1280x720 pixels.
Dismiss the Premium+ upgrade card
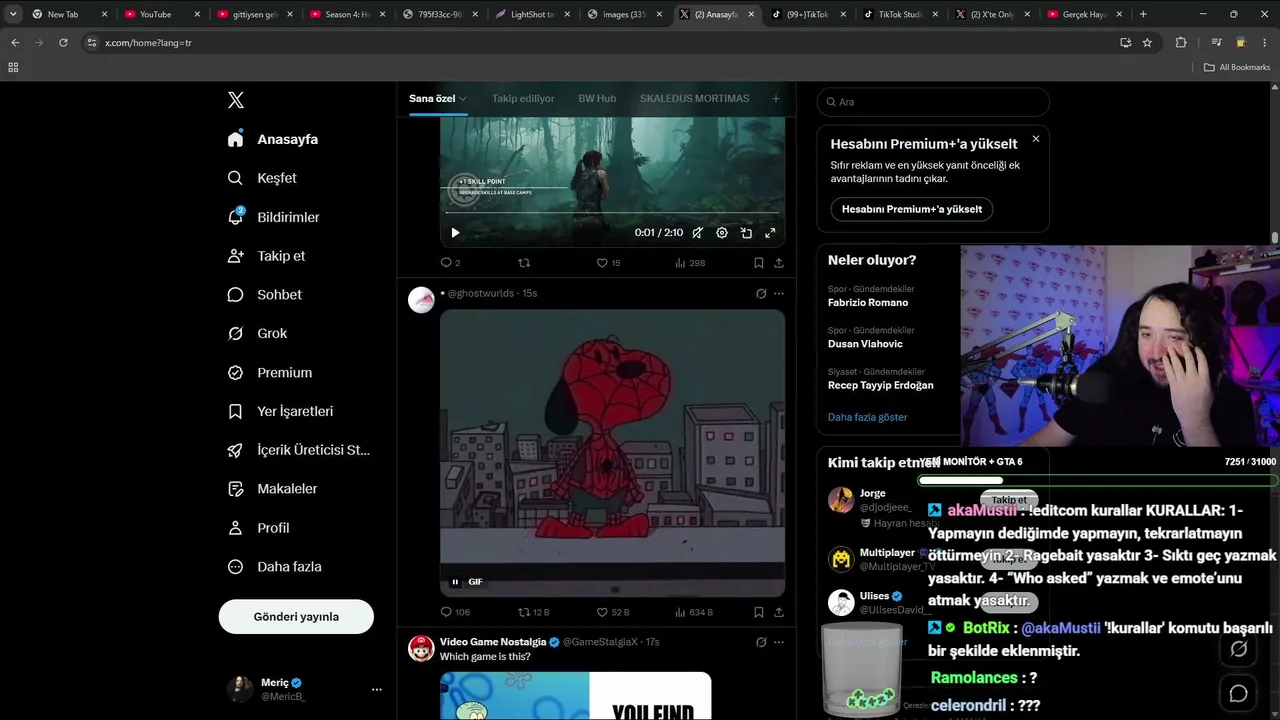coord(1036,139)
